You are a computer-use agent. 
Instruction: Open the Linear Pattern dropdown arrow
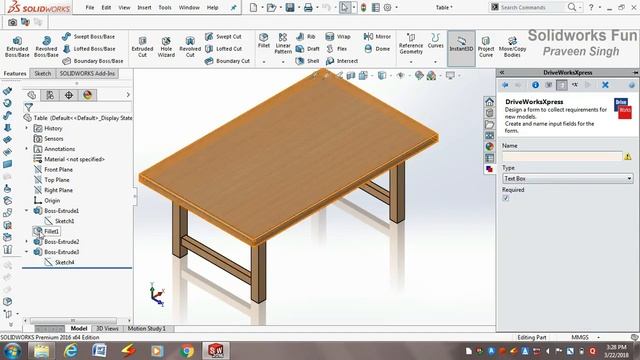283,62
